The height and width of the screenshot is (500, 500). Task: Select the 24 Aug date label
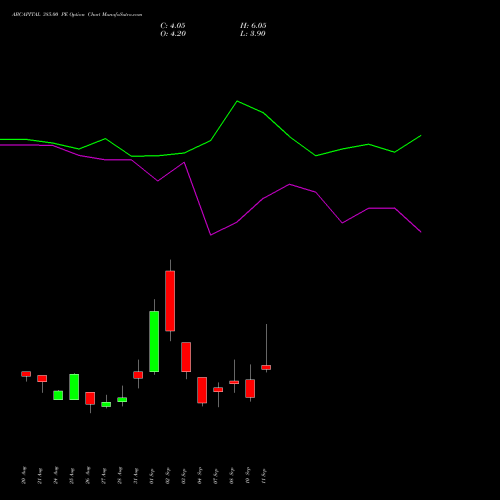[x=56, y=475]
